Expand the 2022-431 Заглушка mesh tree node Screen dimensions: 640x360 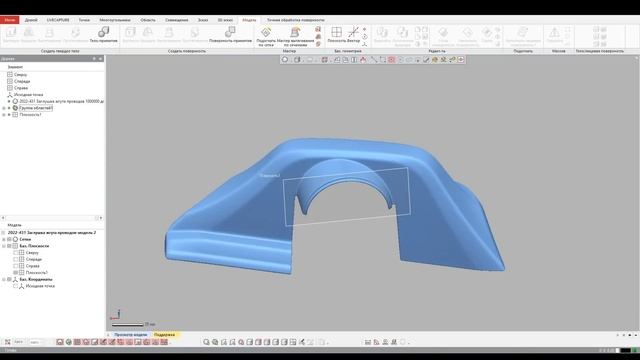[x=9, y=101]
